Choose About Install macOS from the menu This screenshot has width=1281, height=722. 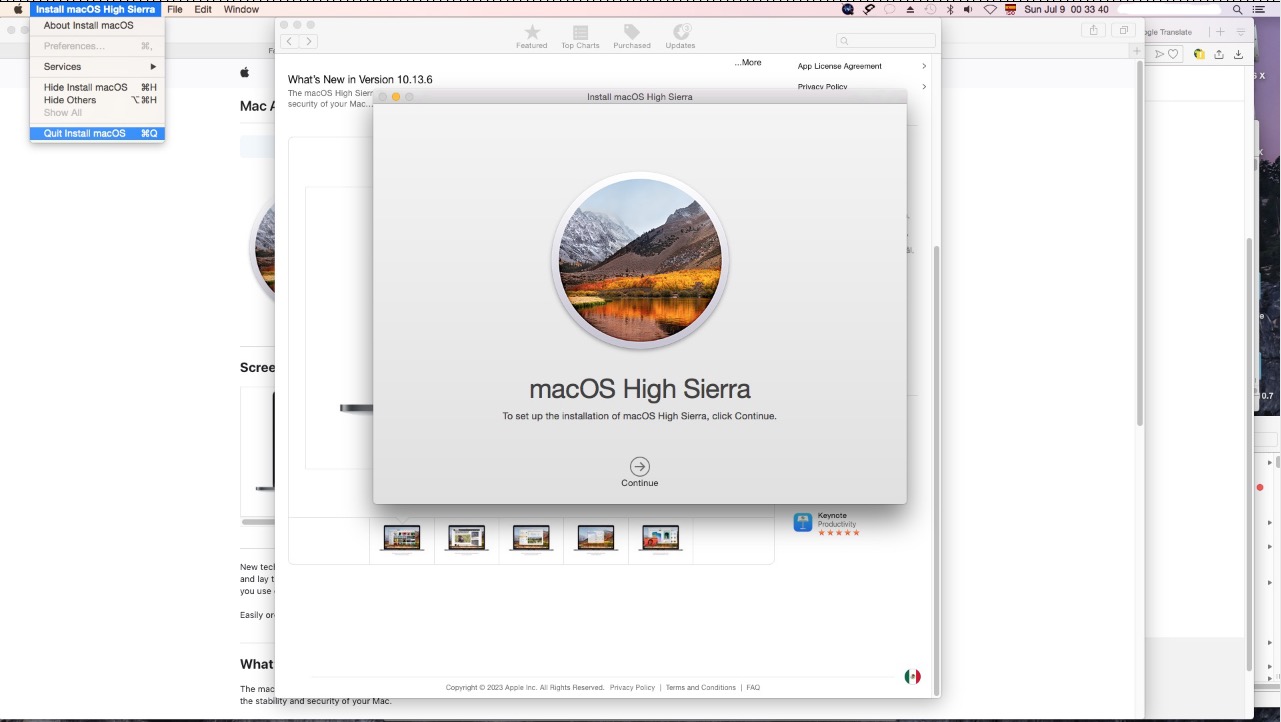(x=97, y=26)
